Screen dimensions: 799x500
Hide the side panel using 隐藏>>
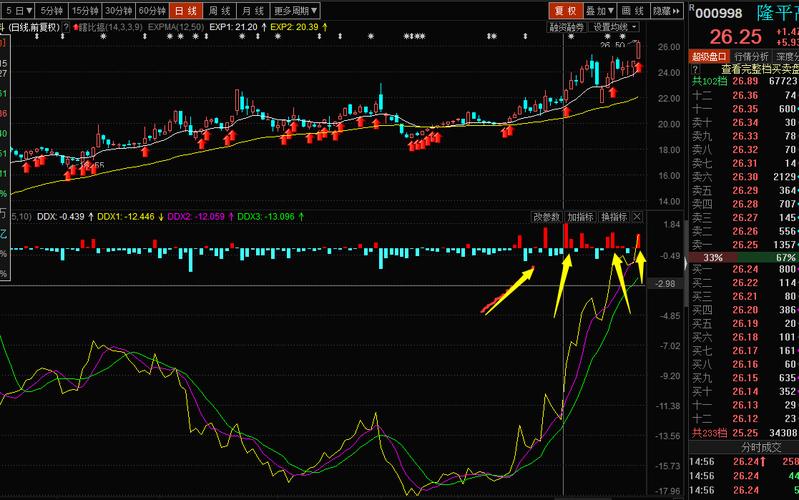(665, 10)
